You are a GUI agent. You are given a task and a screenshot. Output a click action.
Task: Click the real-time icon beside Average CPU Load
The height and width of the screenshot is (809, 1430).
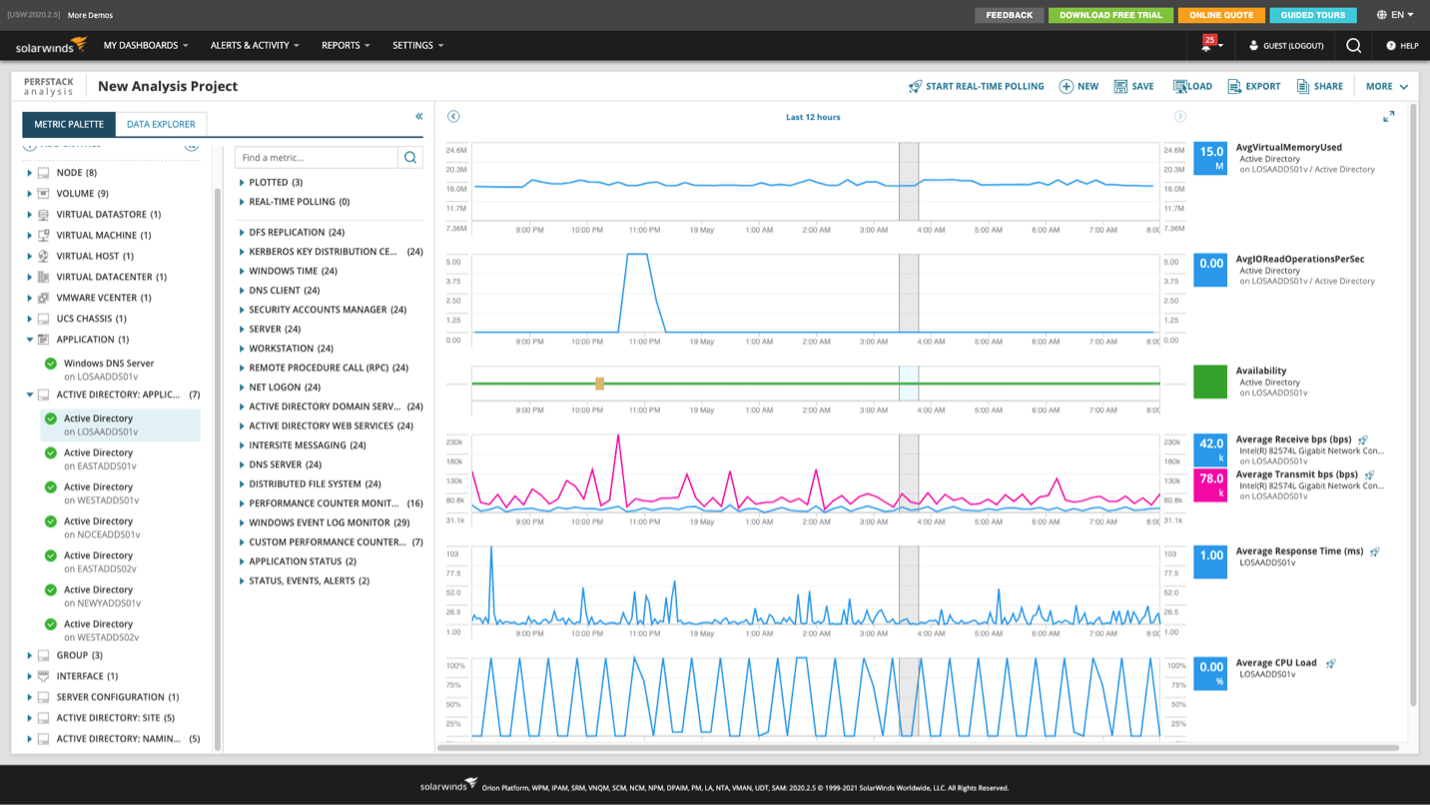pyautogui.click(x=1331, y=663)
